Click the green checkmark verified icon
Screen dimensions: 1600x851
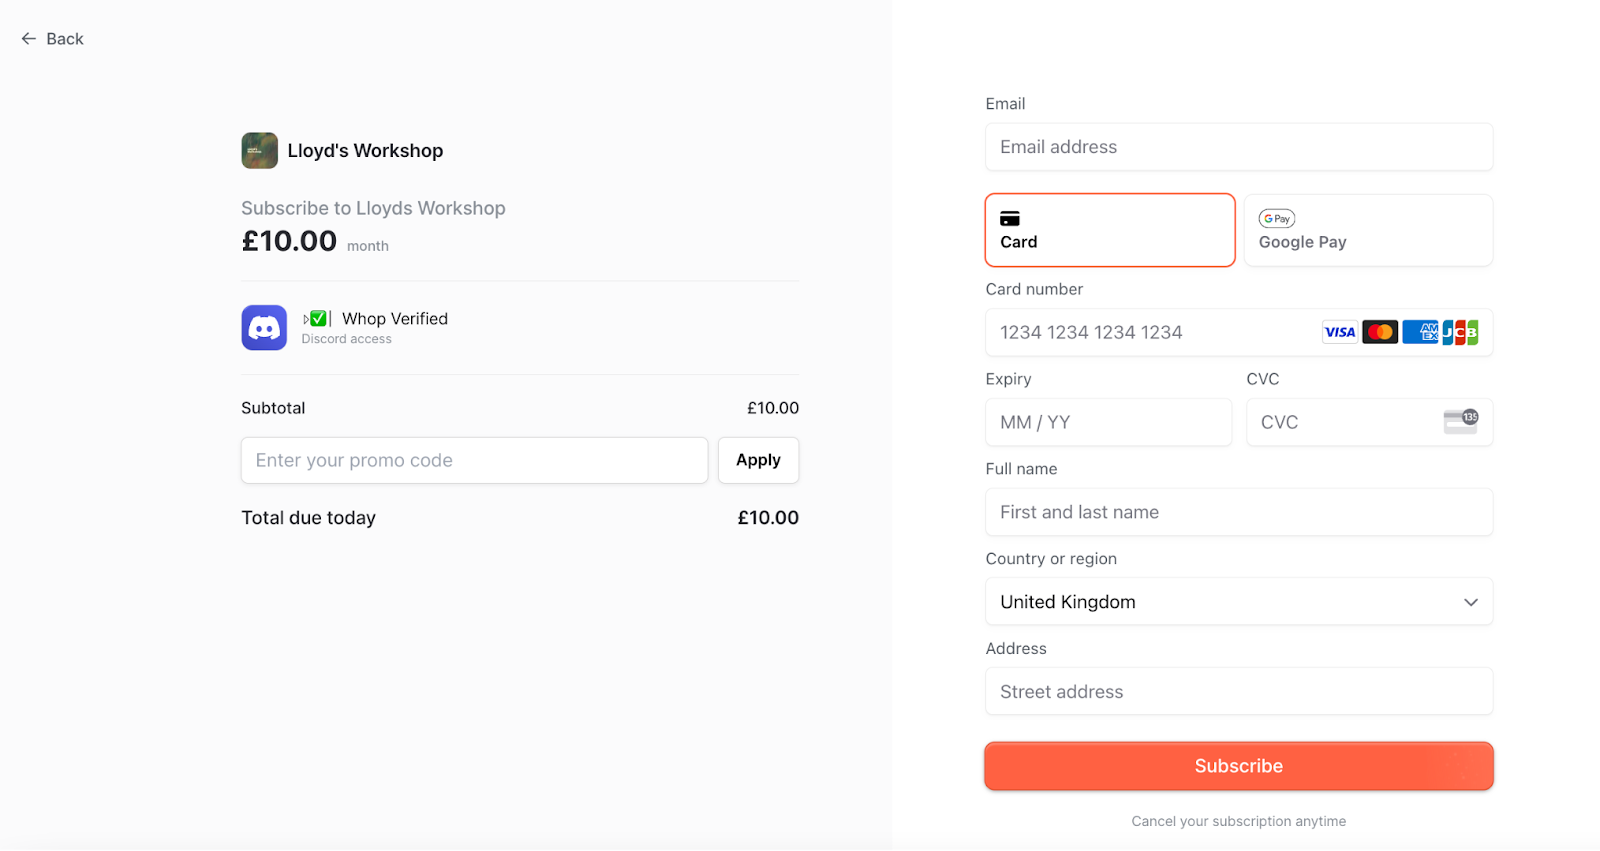(x=318, y=319)
